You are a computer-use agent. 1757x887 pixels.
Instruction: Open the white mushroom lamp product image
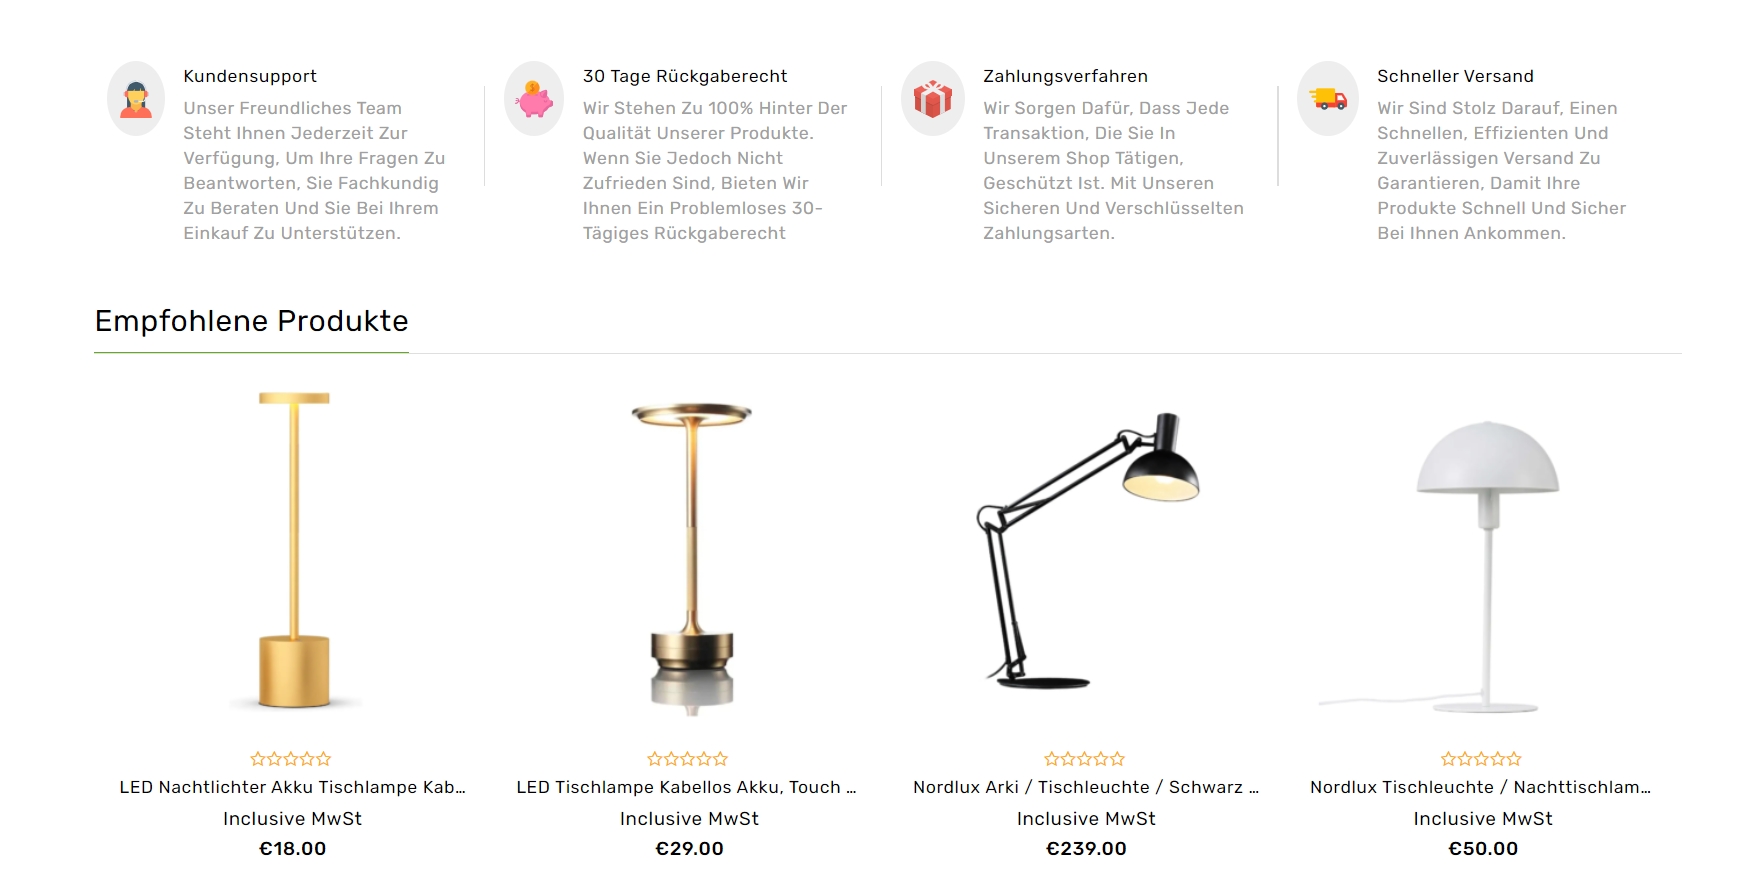(1484, 566)
